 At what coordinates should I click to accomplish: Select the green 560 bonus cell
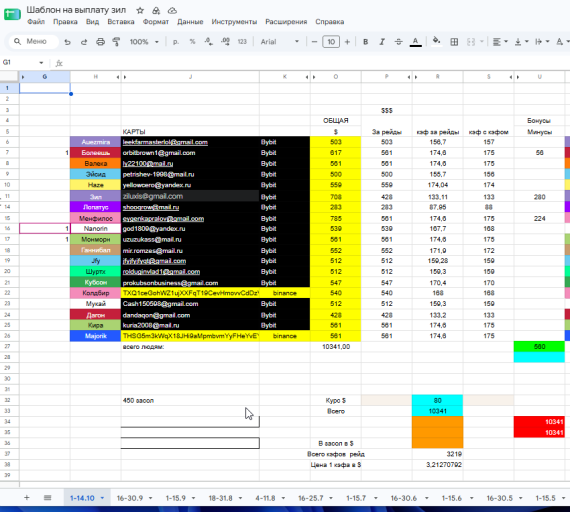(x=539, y=347)
